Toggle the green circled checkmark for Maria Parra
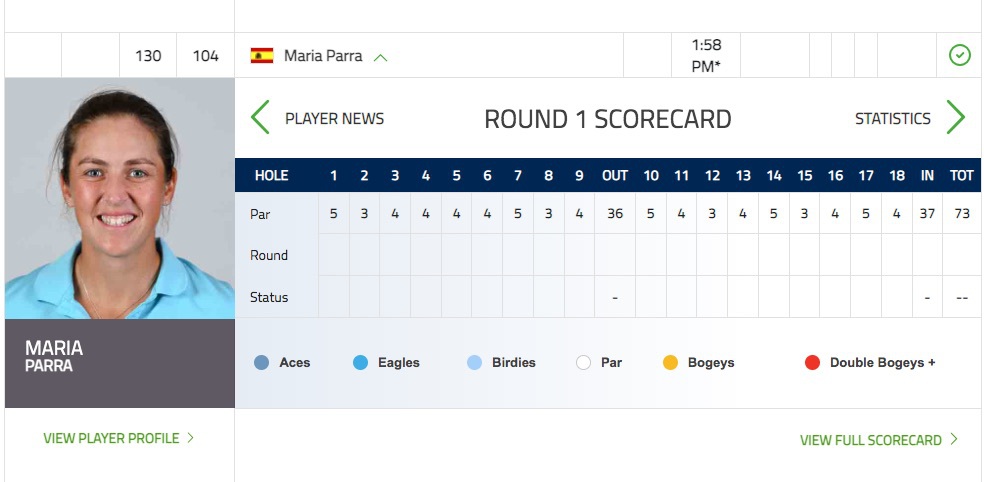This screenshot has width=984, height=482. coord(959,56)
